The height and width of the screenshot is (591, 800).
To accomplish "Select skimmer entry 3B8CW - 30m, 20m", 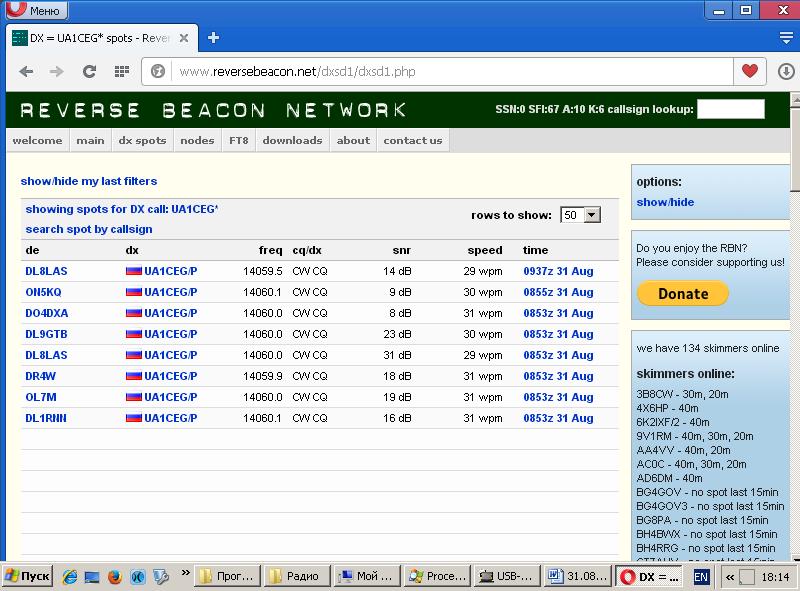I will (682, 394).
